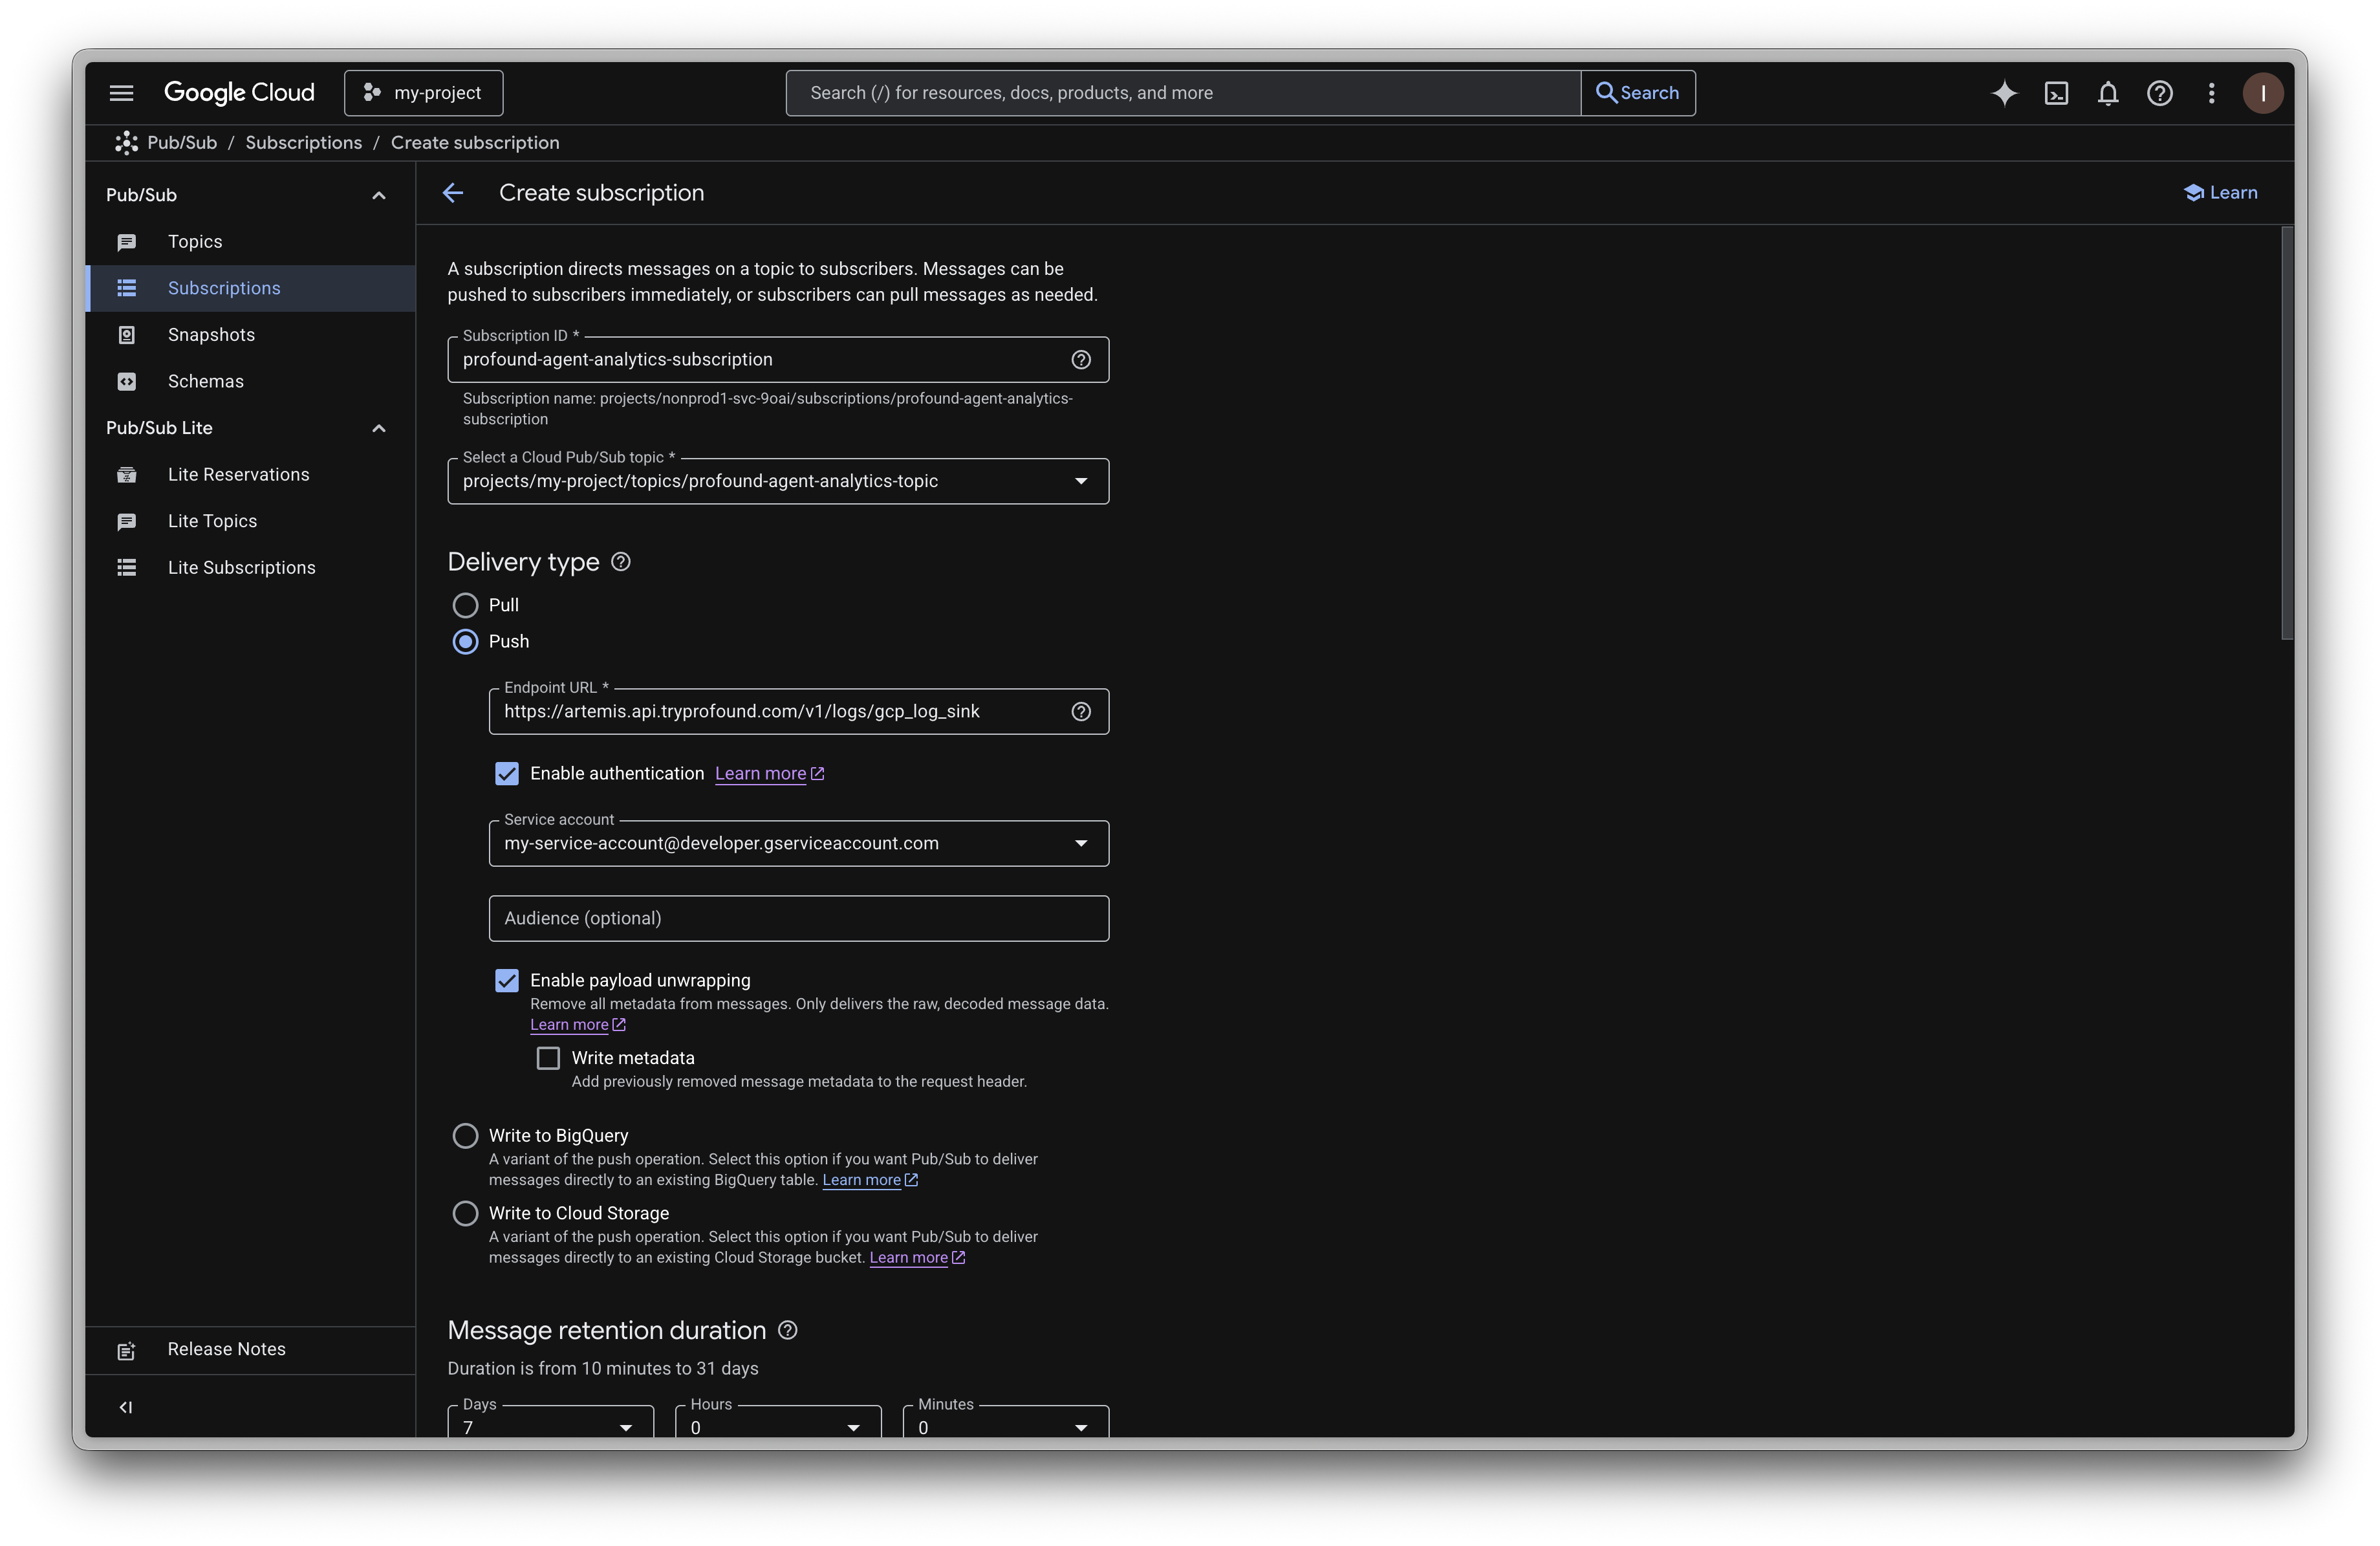The image size is (2380, 1546).
Task: Click the Subscription ID help icon
Action: 1081,360
